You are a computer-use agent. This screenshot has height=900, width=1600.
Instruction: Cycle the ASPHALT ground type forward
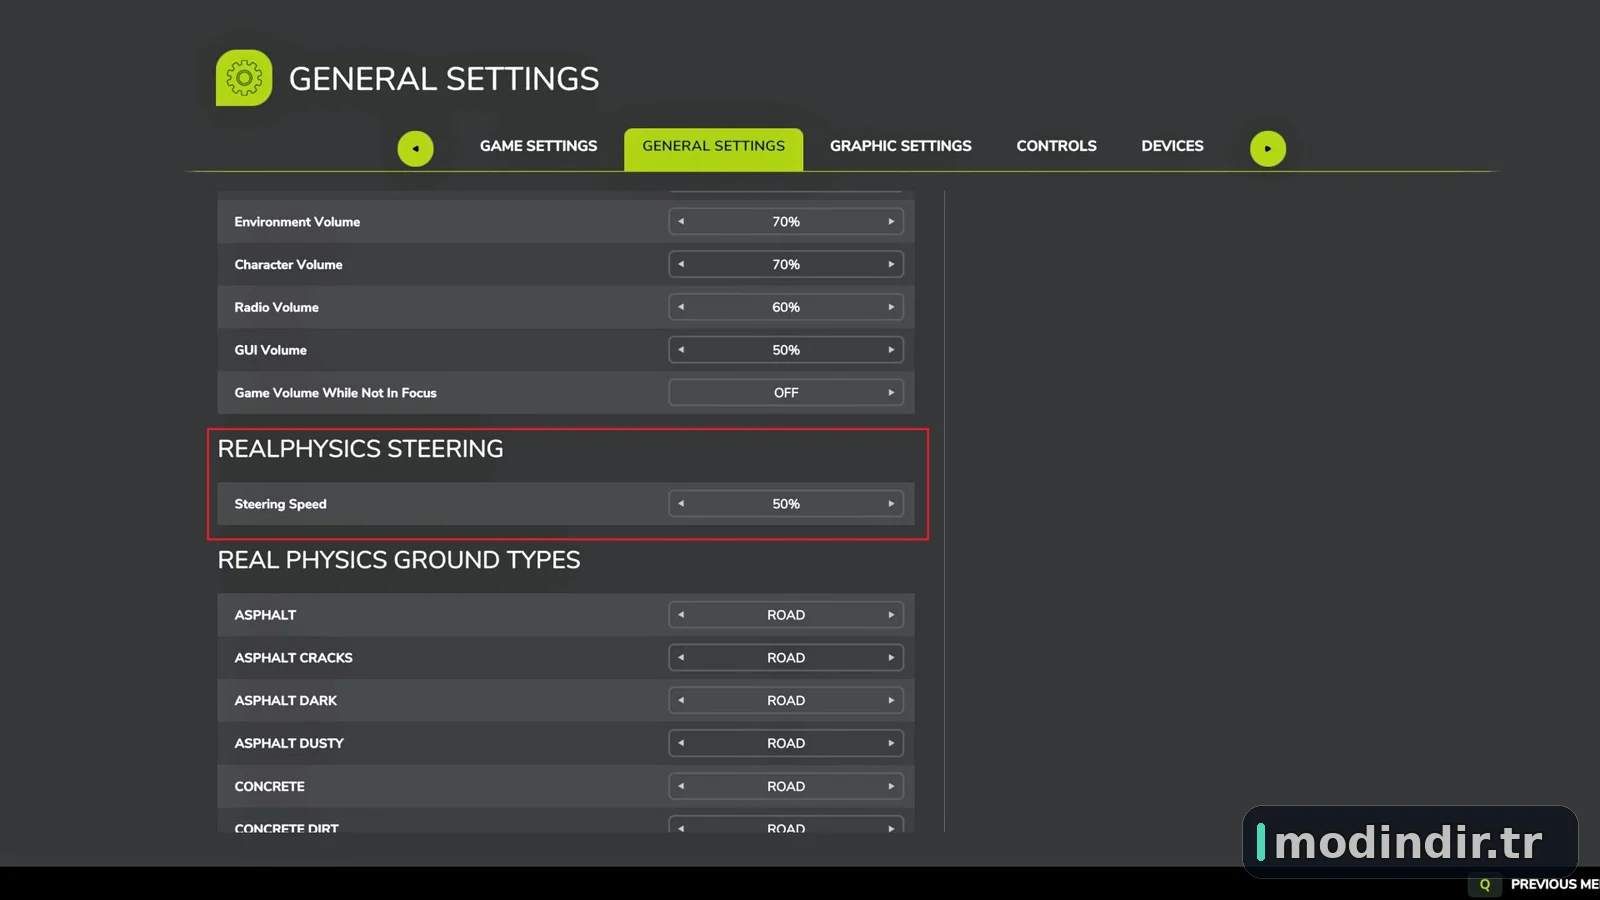(891, 615)
